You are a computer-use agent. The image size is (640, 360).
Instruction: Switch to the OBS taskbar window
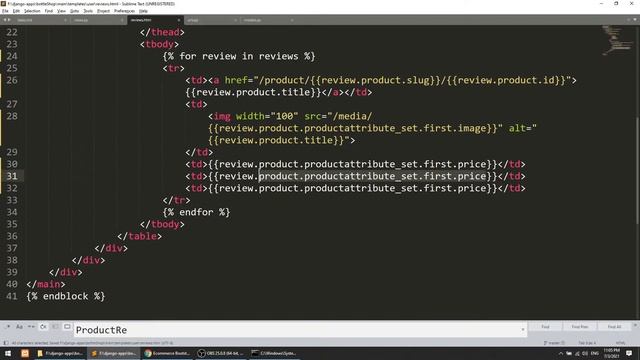(221, 353)
